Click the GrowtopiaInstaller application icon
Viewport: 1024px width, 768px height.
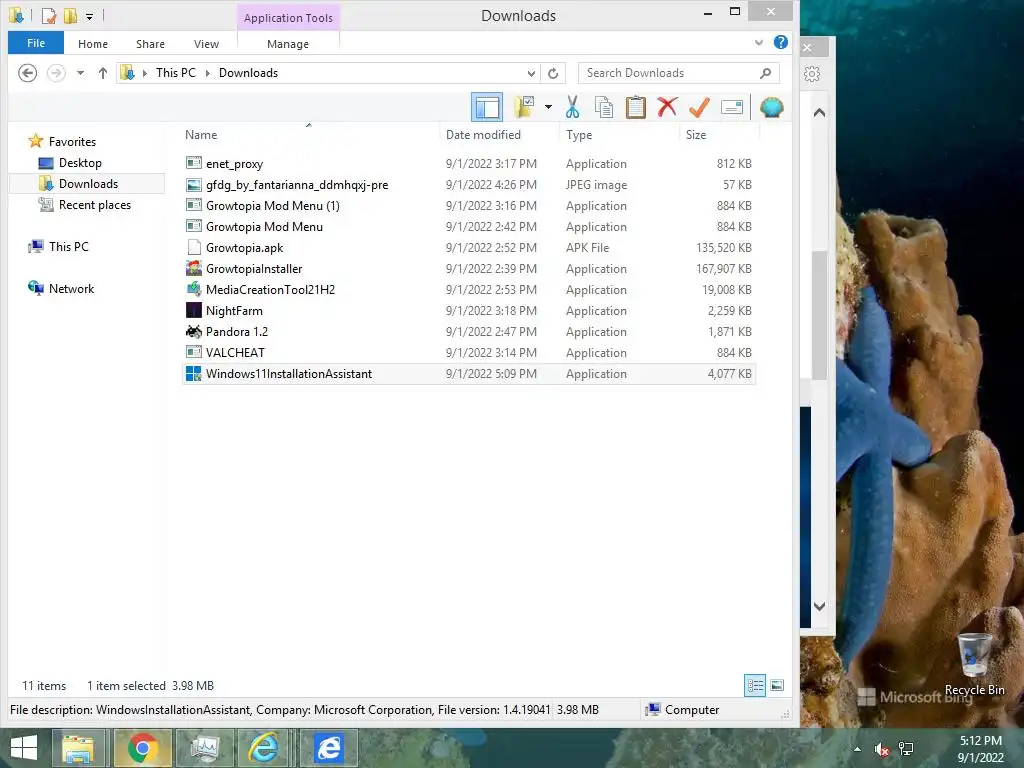click(x=193, y=268)
